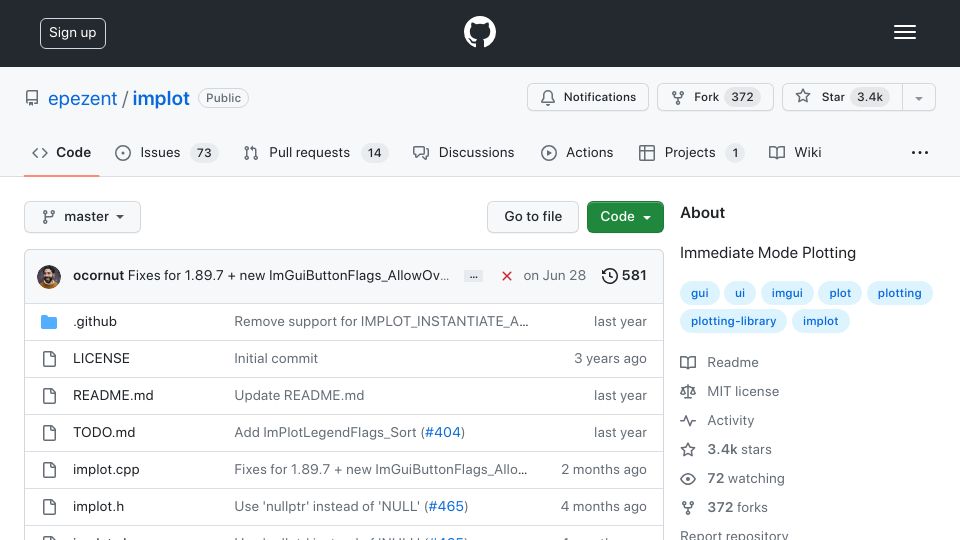Screen dimensions: 960x540
Task: Open the more tabs ellipsis menu
Action: click(920, 152)
